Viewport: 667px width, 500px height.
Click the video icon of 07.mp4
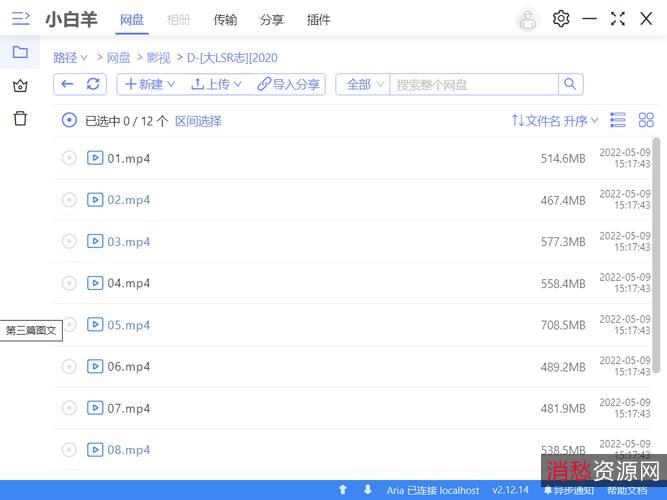pos(95,408)
